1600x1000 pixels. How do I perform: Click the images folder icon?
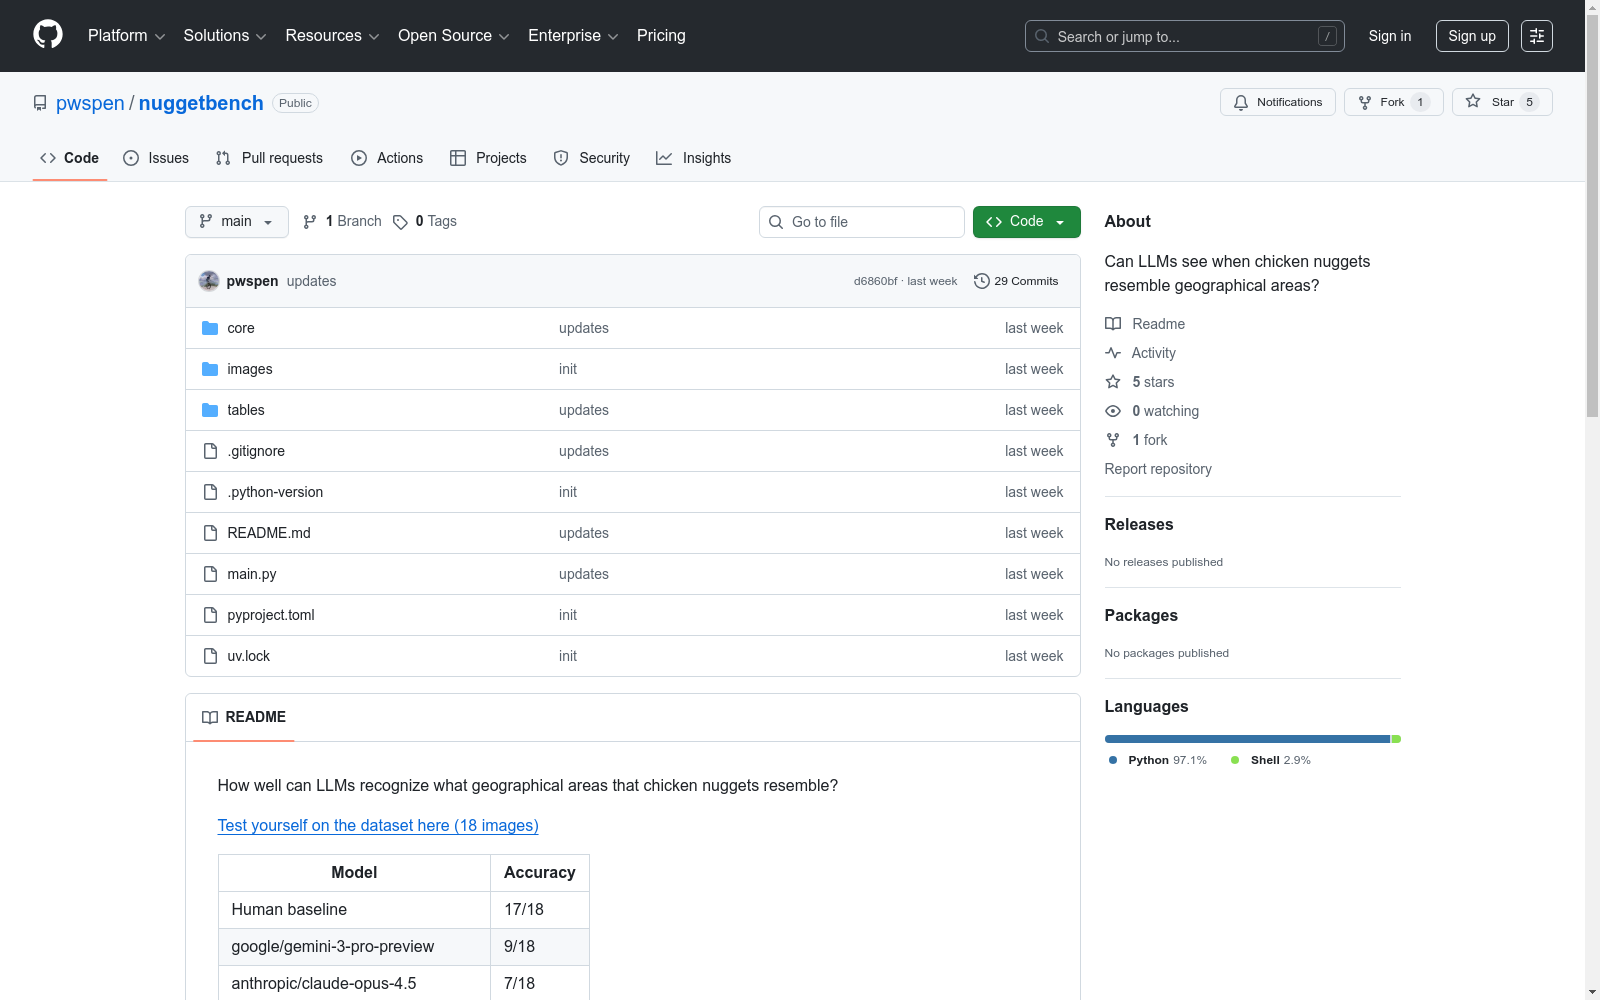pyautogui.click(x=210, y=369)
